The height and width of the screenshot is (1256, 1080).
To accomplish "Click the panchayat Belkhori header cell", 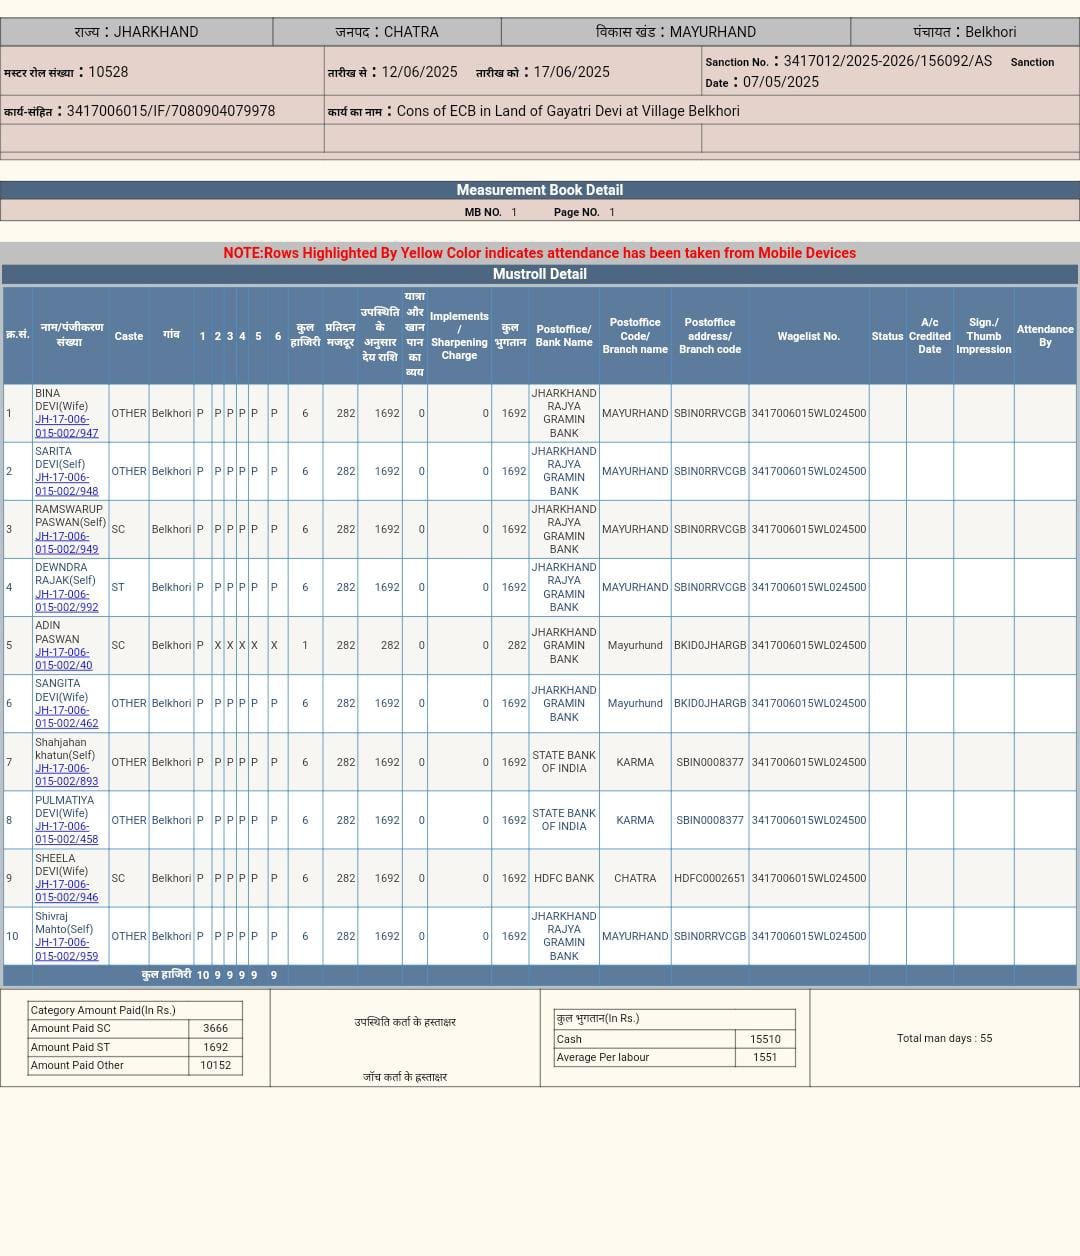I will 965,32.
